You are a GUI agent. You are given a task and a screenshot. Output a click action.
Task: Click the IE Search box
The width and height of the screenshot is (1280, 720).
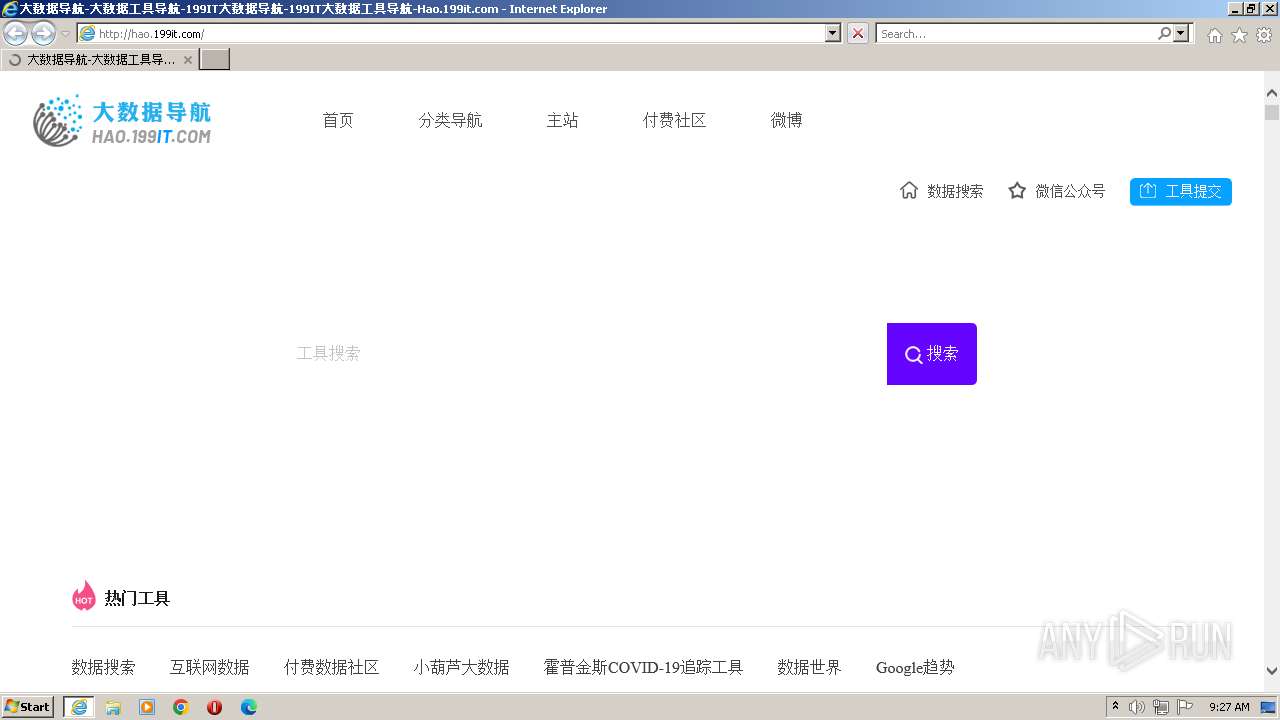click(1016, 34)
